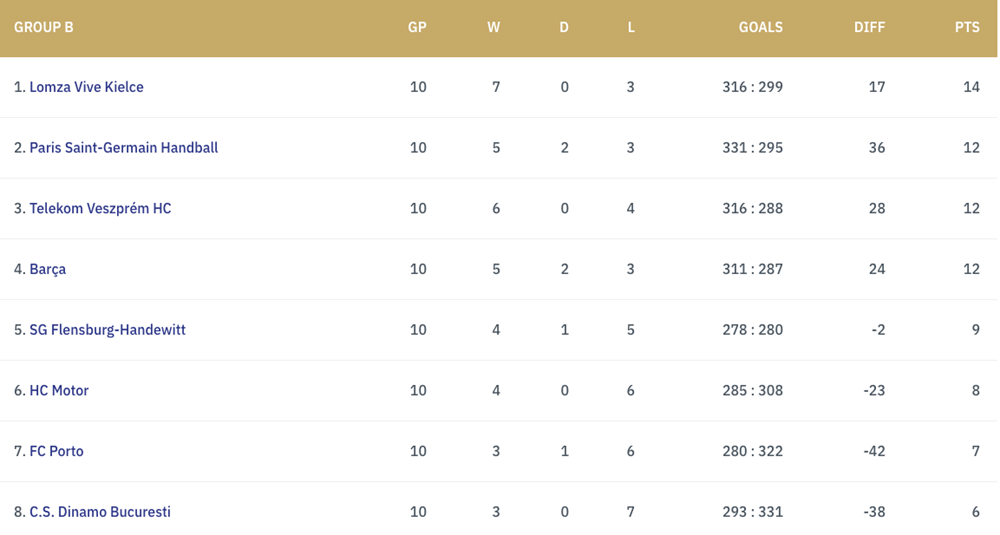Select the Telekom Veszprém HC link
1000x535 pixels.
pyautogui.click(x=100, y=209)
